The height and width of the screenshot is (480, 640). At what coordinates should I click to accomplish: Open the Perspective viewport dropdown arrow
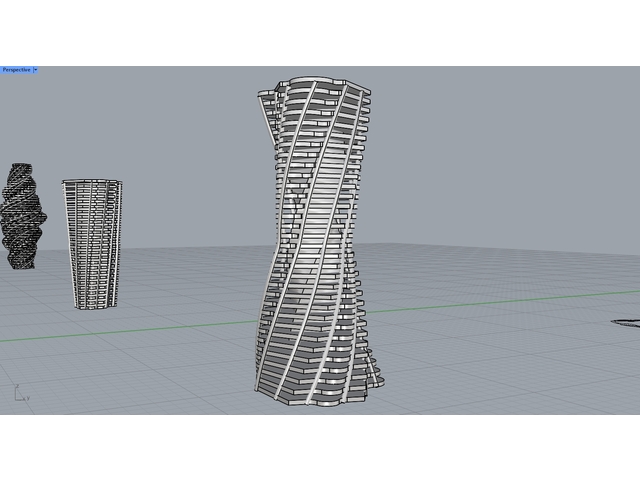(36, 70)
